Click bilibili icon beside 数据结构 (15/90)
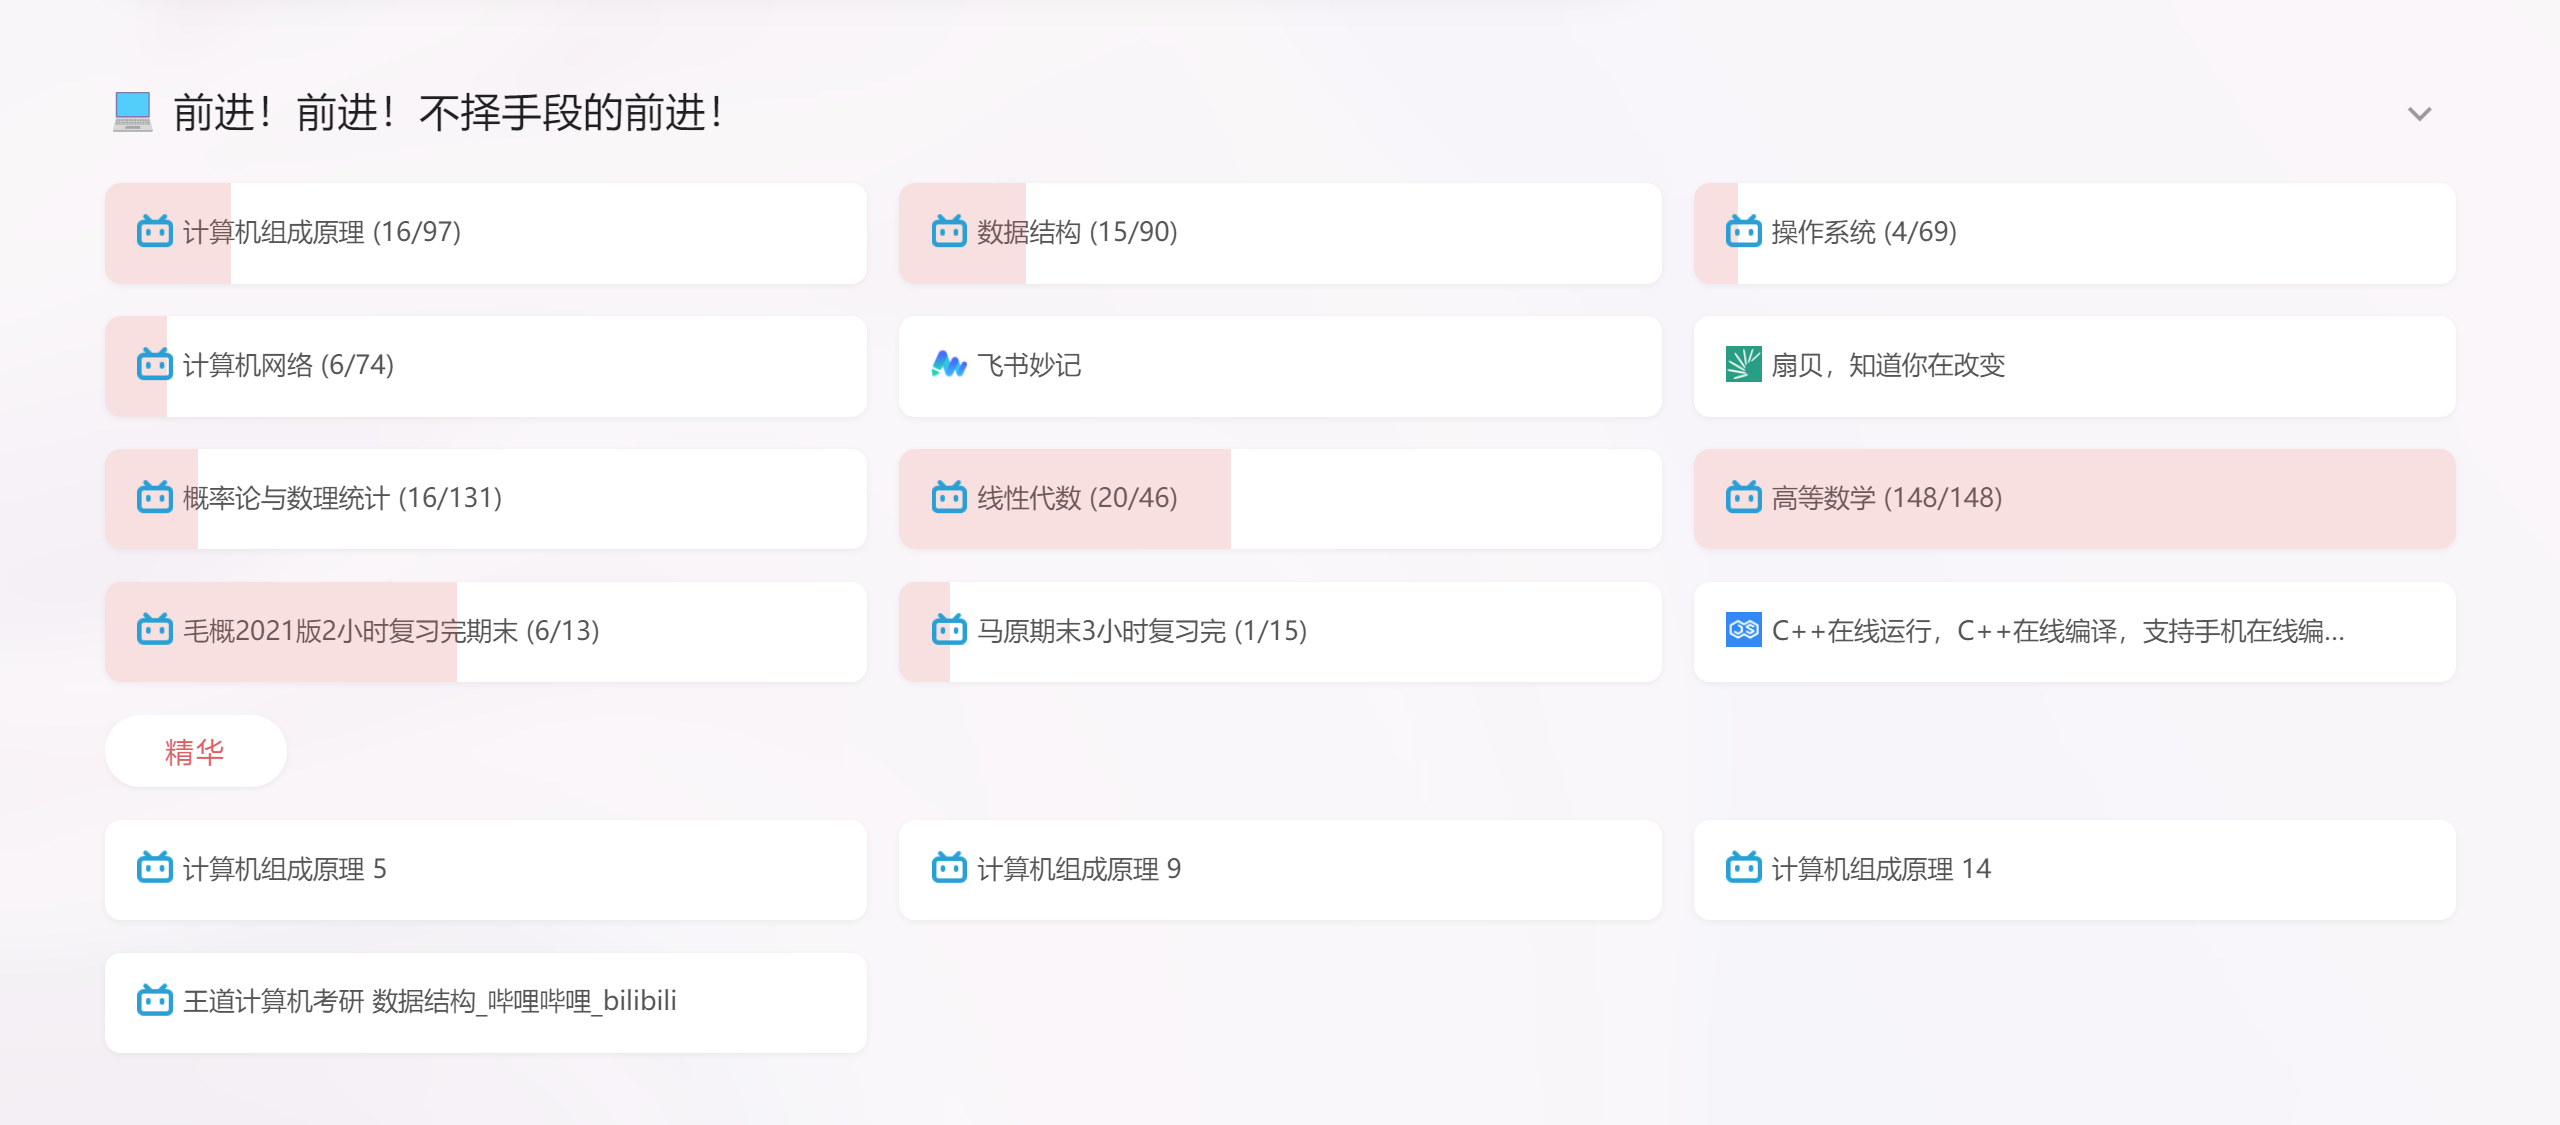The width and height of the screenshot is (2560, 1125). (949, 232)
